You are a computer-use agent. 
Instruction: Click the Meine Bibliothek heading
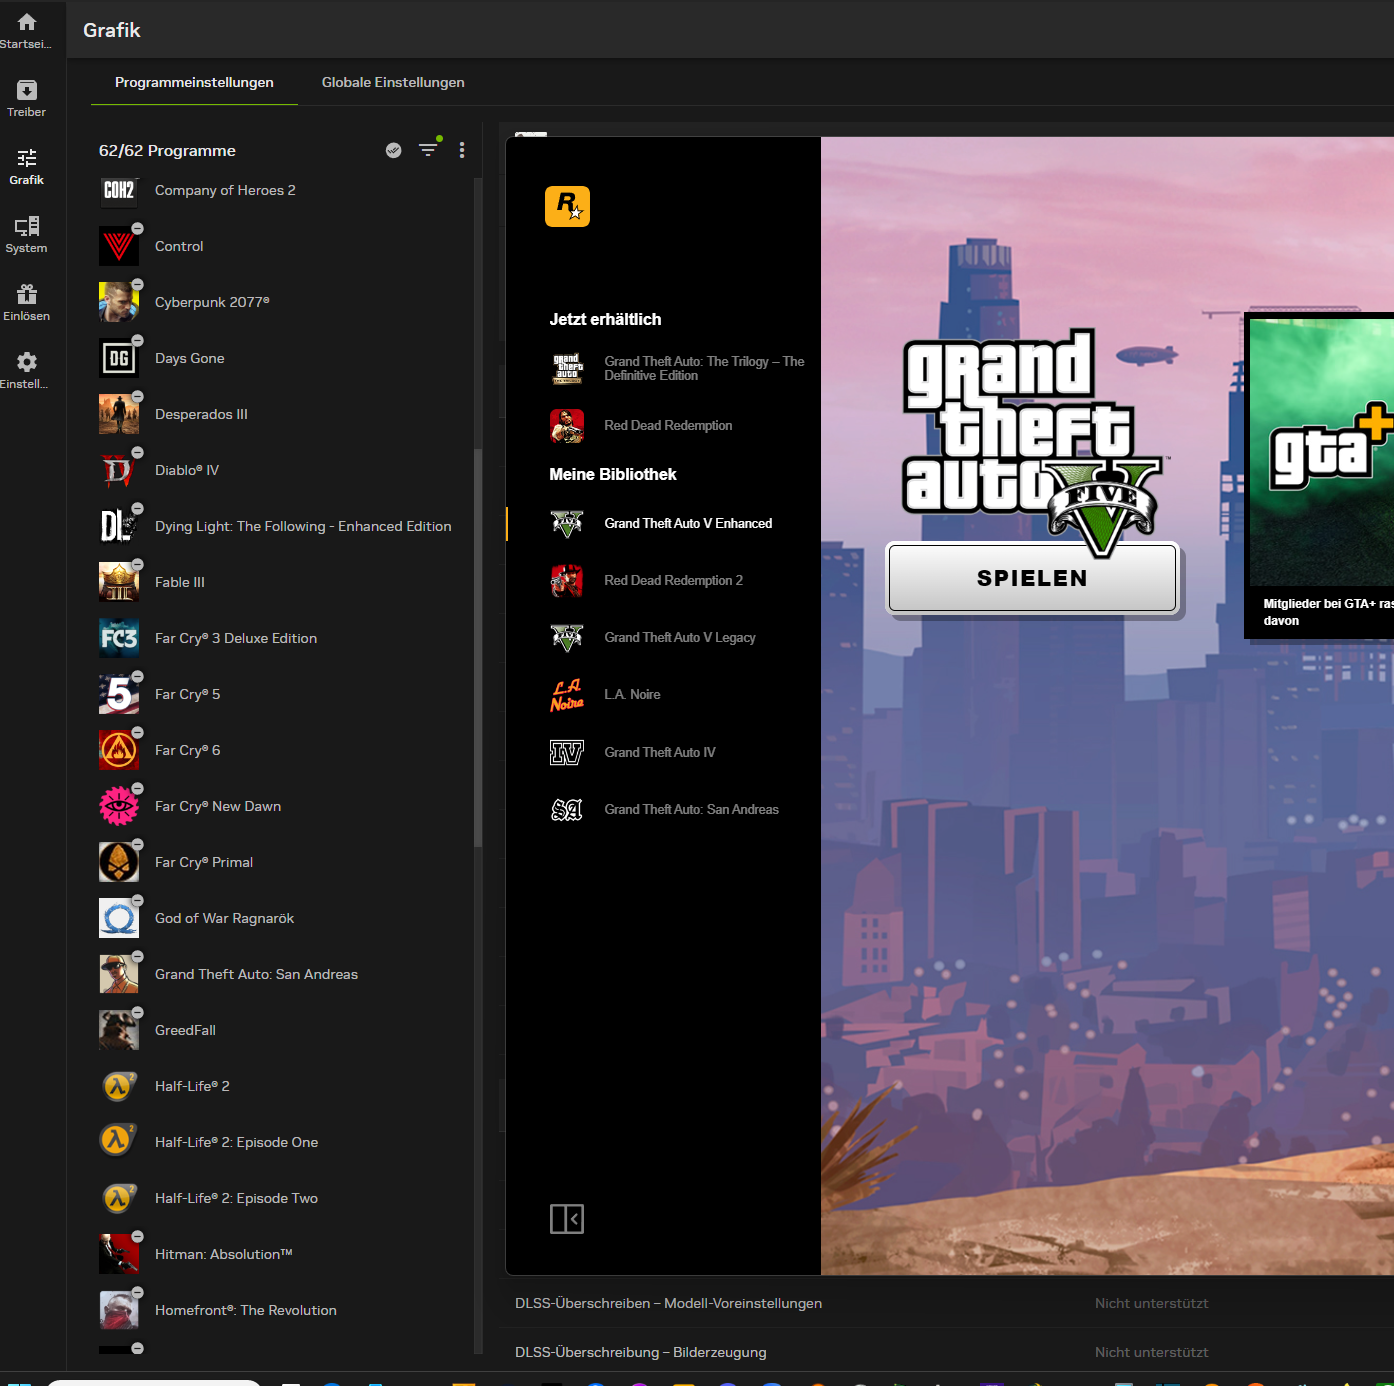[613, 474]
